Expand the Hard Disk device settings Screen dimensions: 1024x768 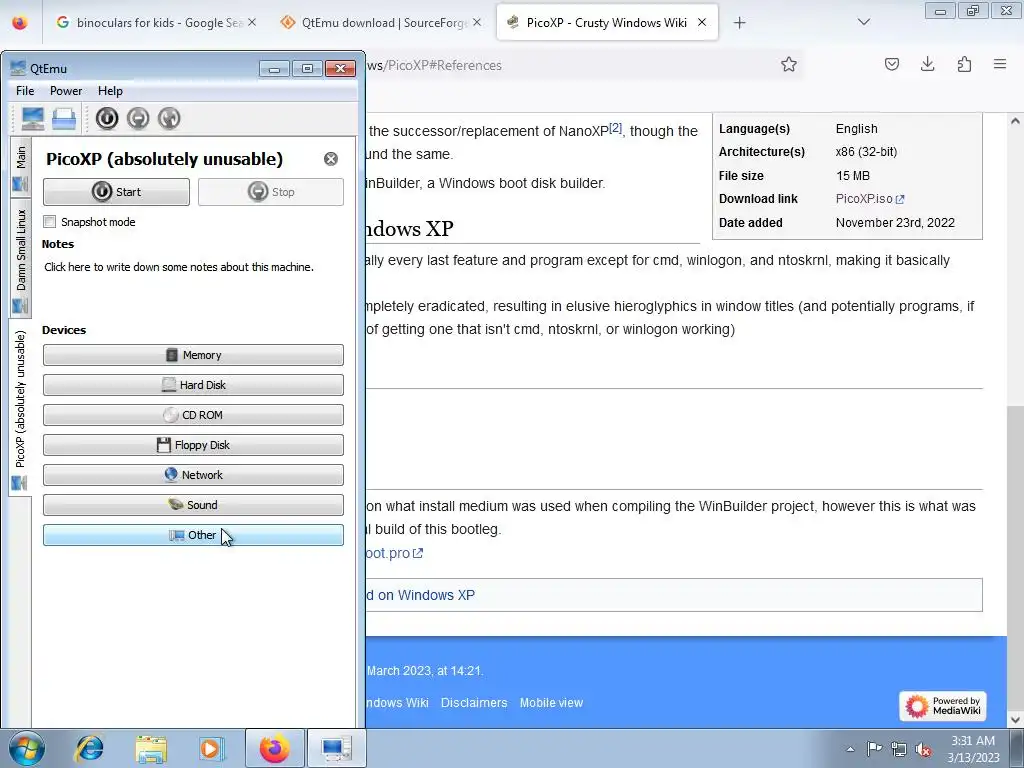pos(193,385)
